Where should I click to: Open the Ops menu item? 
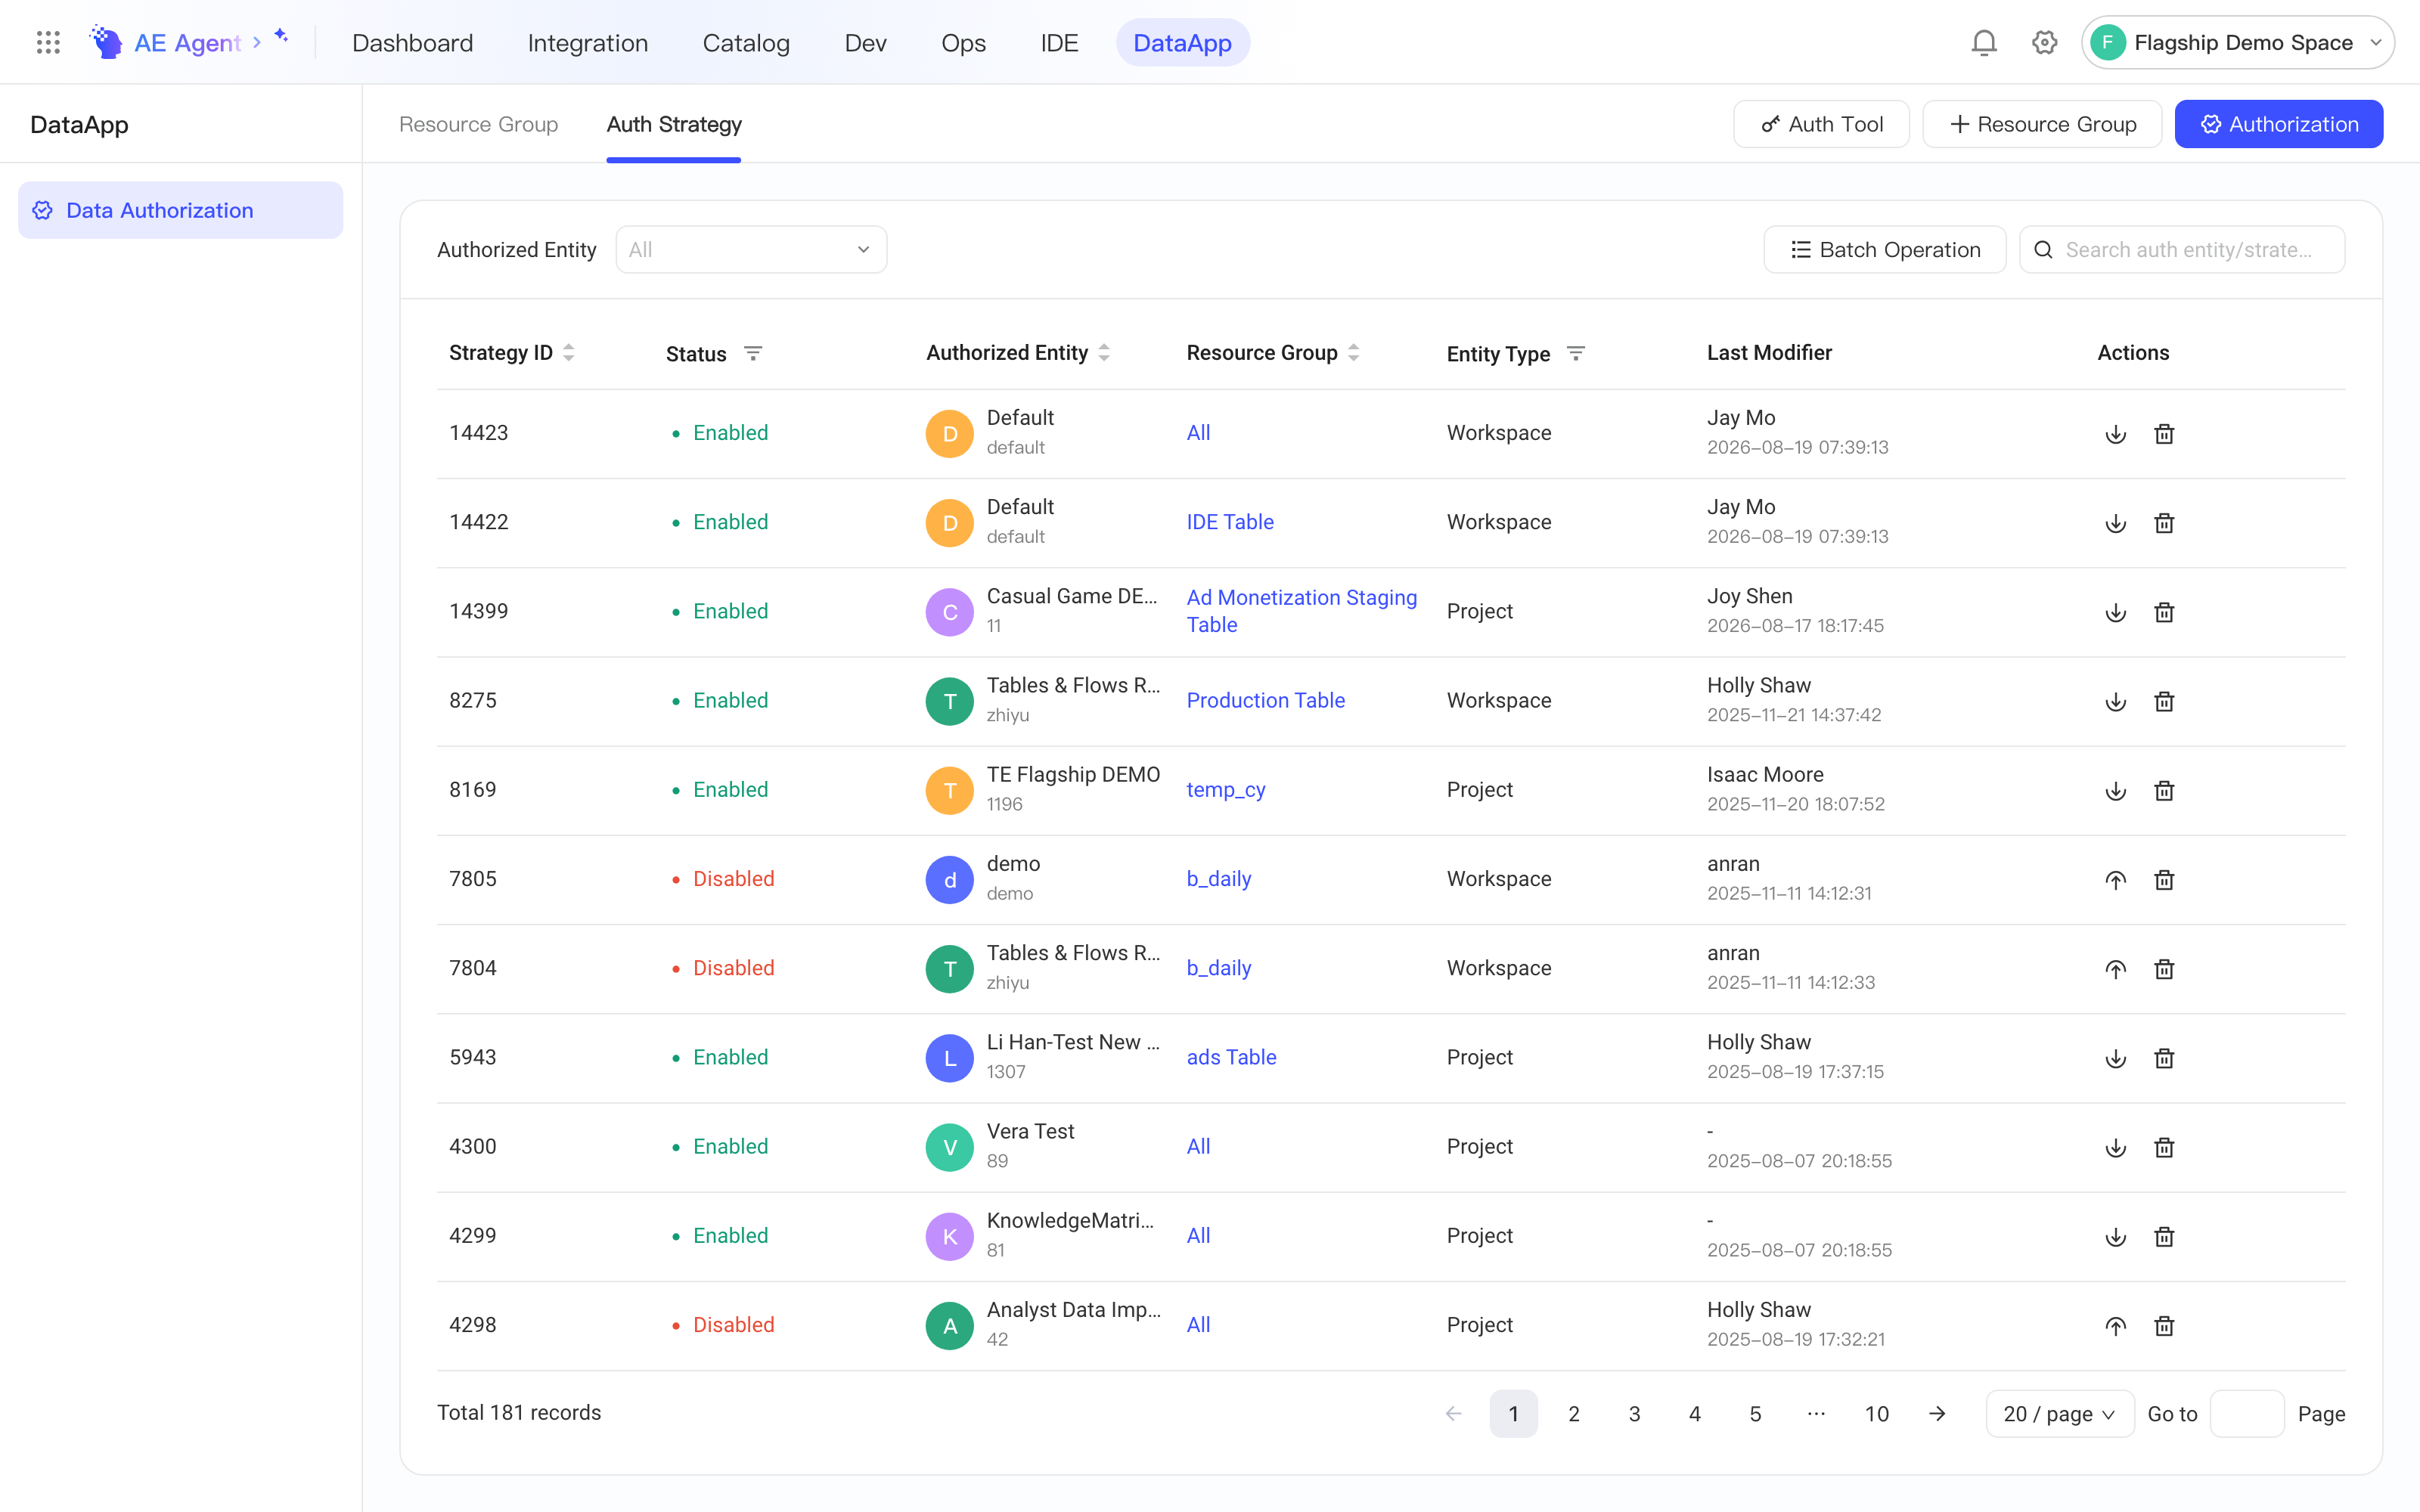(x=963, y=42)
